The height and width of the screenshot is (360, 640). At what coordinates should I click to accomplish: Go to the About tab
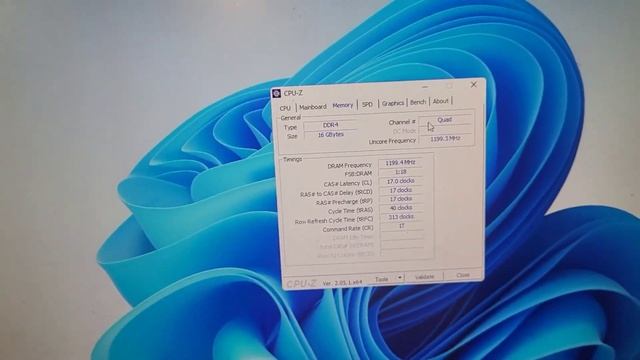(x=440, y=101)
